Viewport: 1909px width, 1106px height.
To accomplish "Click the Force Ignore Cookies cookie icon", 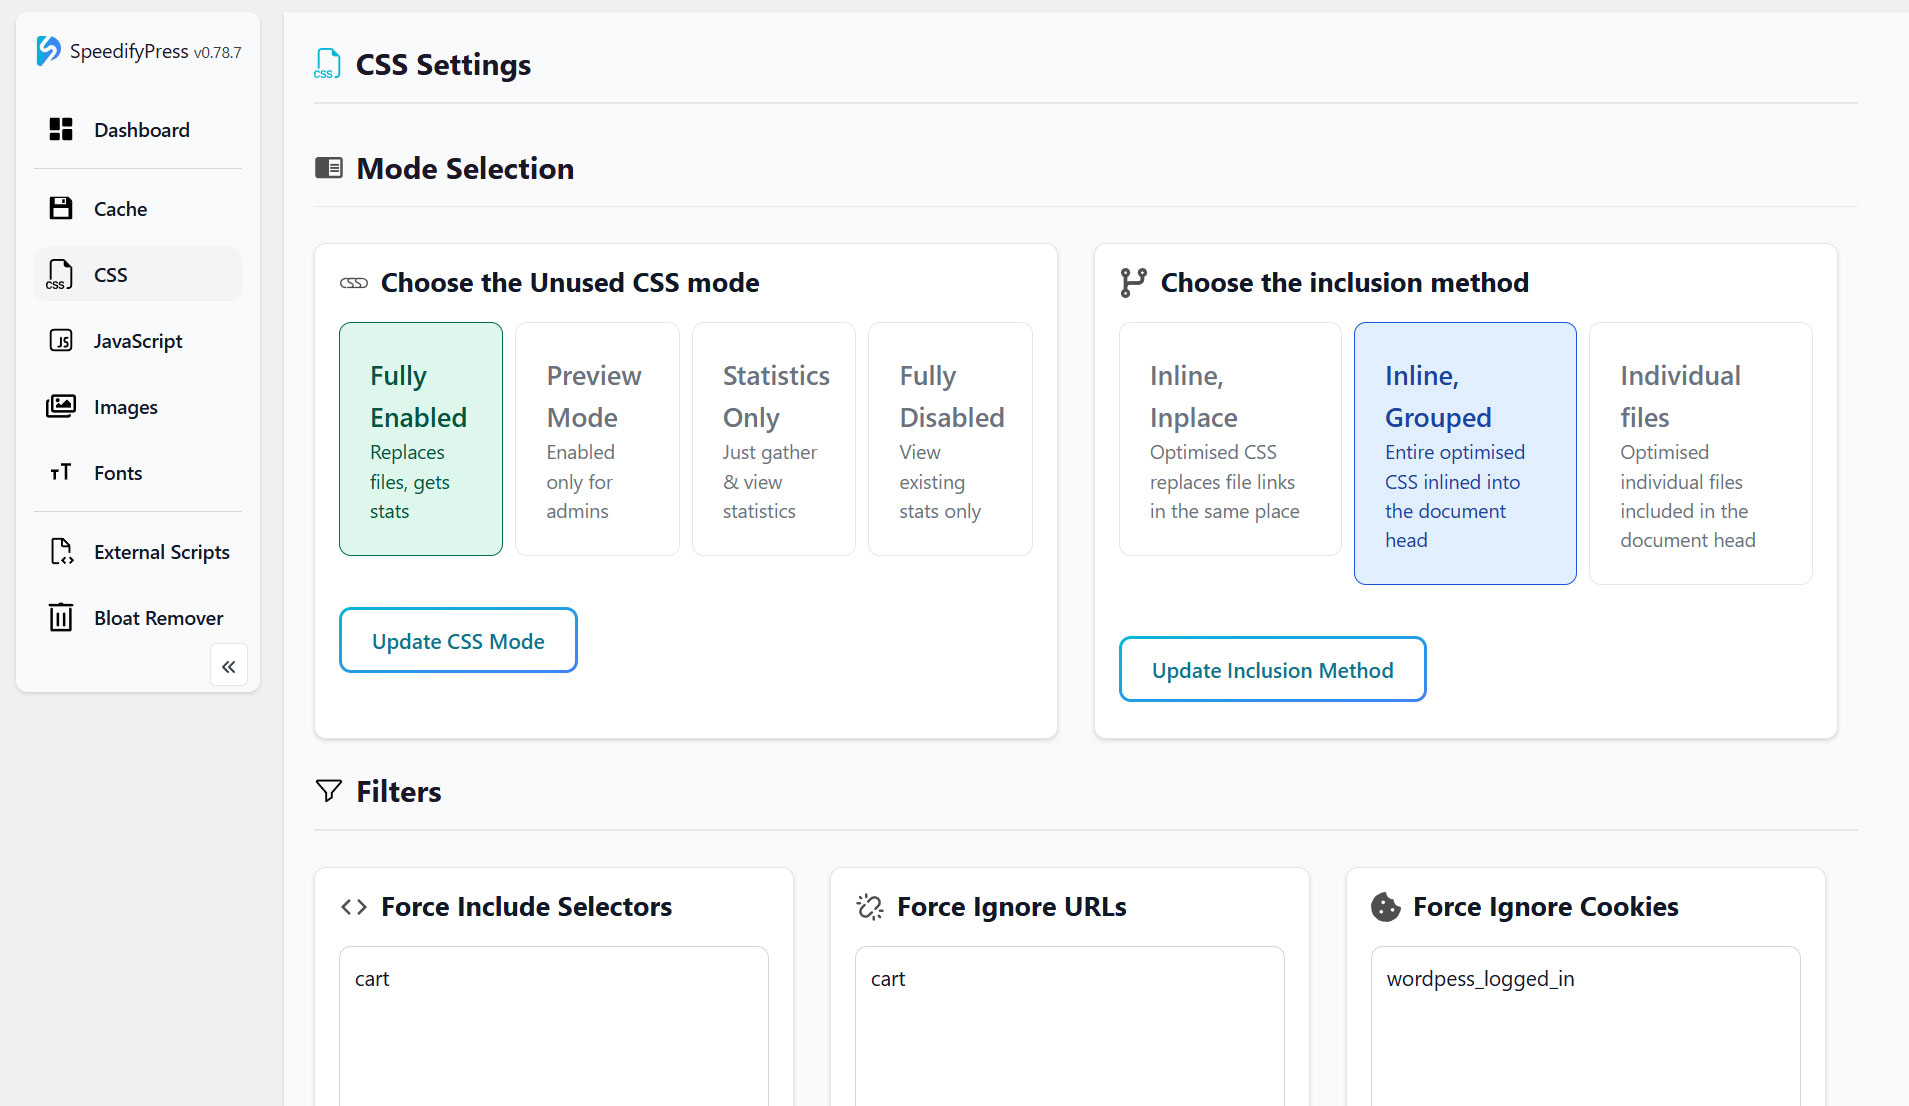I will 1386,907.
